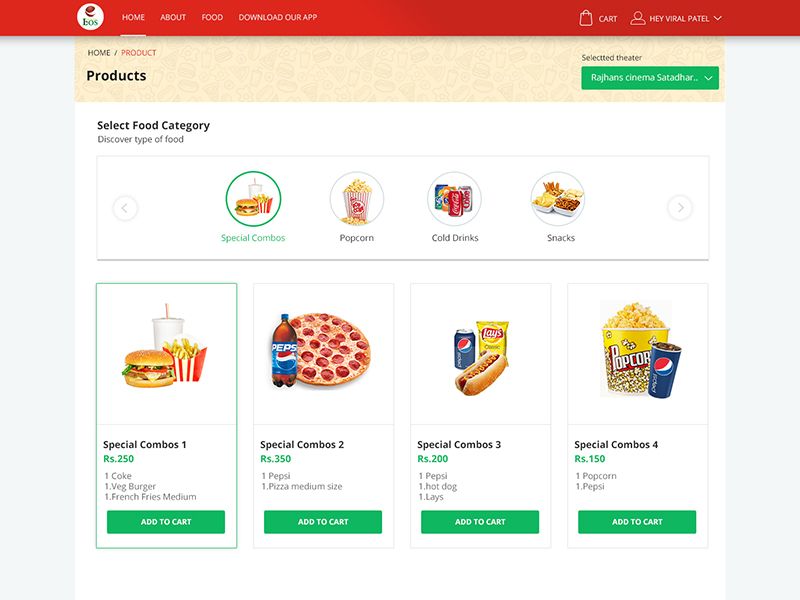The height and width of the screenshot is (600, 800).
Task: Select the Cold Drinks category icon
Action: [x=454, y=199]
